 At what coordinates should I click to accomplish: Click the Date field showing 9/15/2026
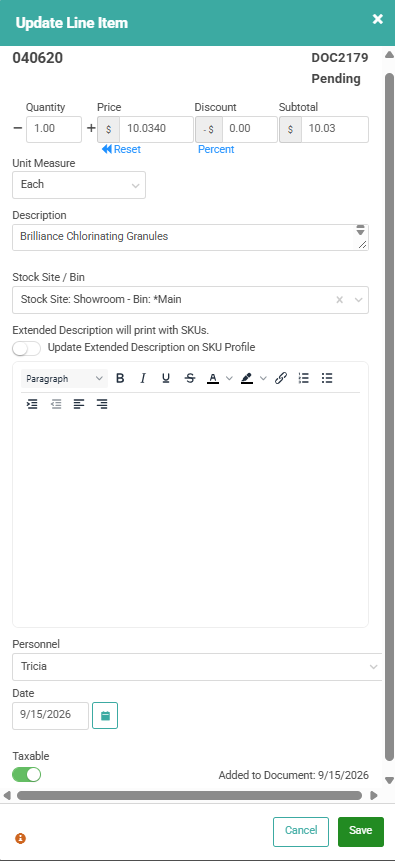(51, 716)
